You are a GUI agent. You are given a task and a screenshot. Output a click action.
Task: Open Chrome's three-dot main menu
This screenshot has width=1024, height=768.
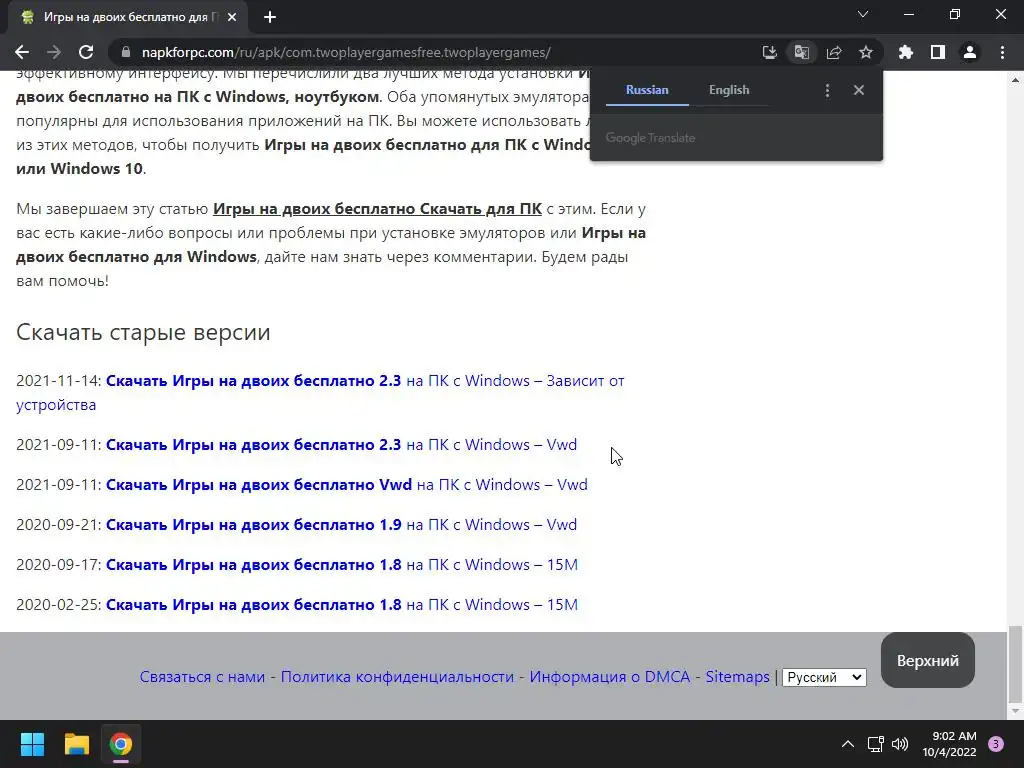(x=1002, y=52)
